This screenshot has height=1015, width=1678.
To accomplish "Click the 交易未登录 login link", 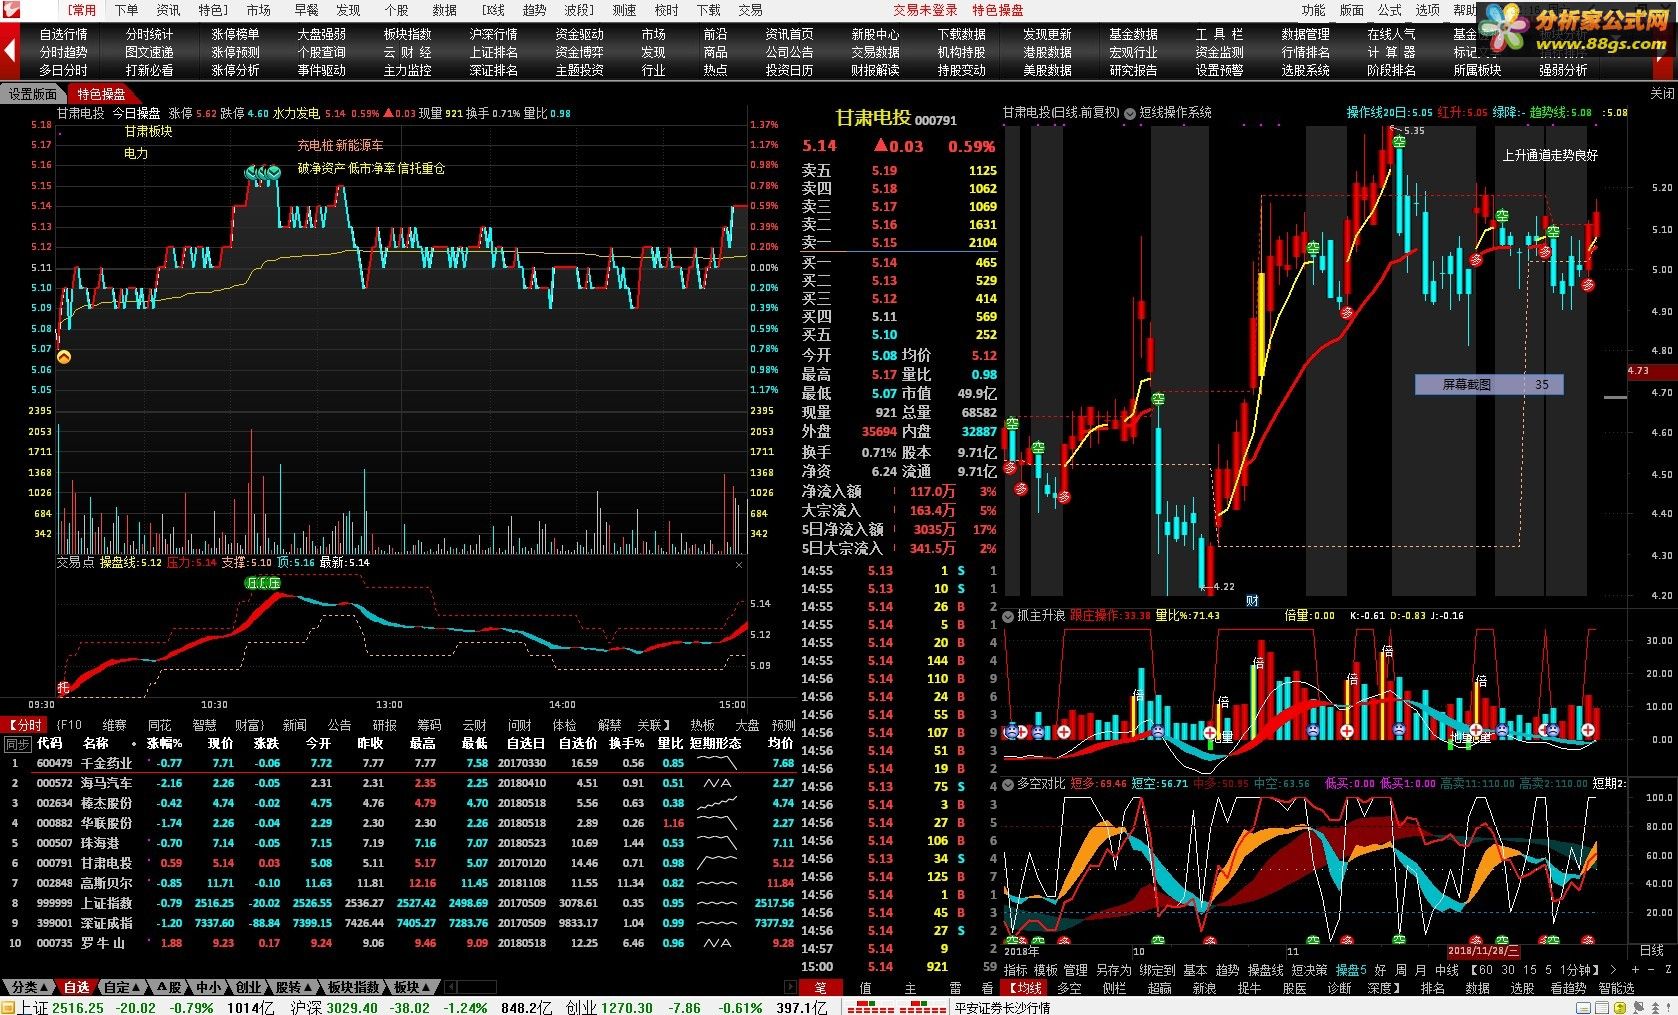I will (925, 10).
